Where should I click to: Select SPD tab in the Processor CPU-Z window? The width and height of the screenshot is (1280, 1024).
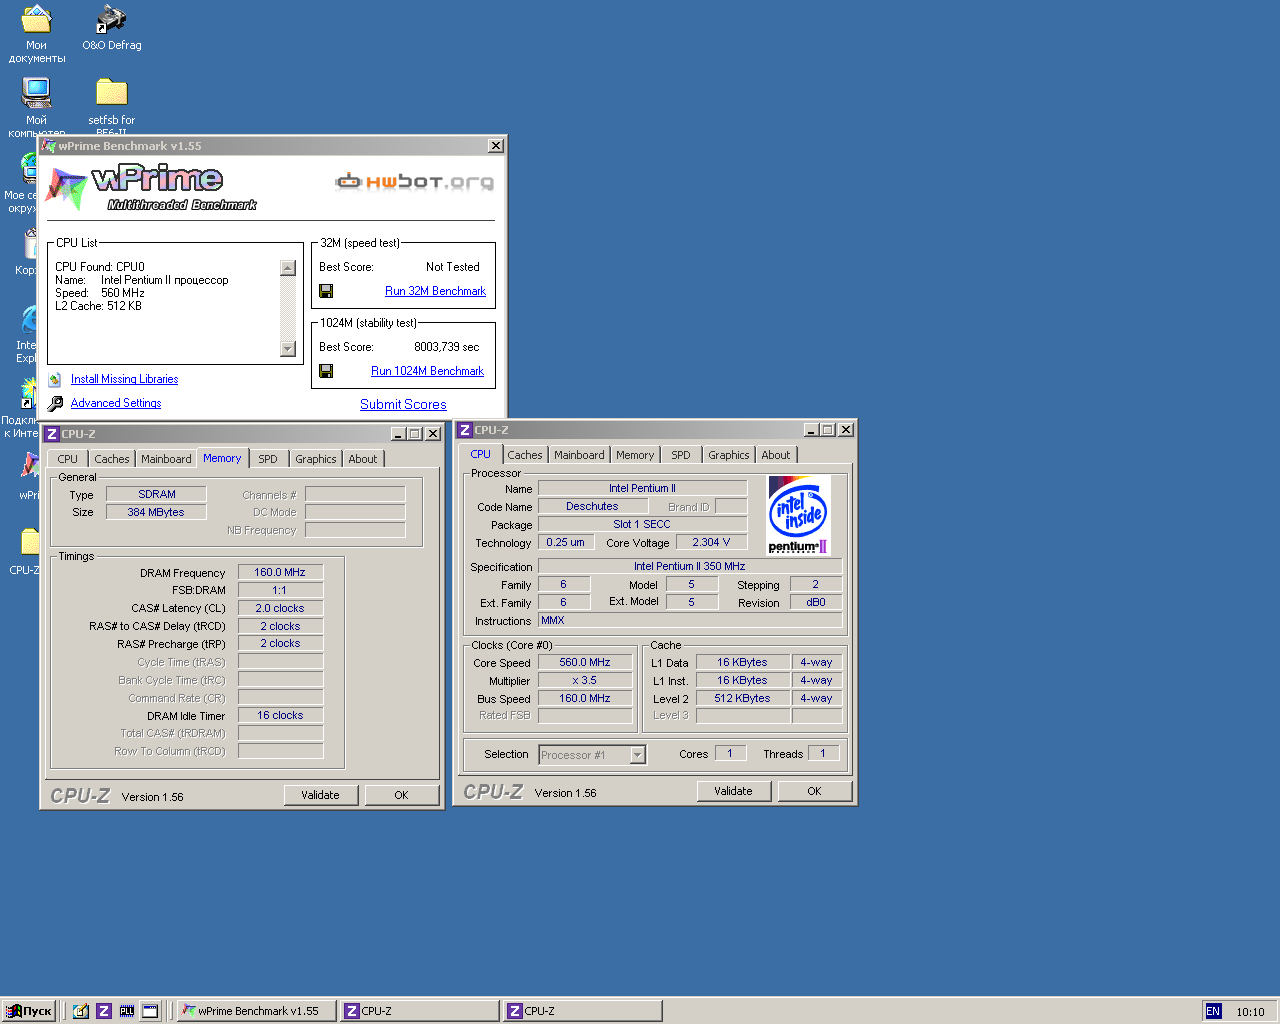(x=681, y=455)
